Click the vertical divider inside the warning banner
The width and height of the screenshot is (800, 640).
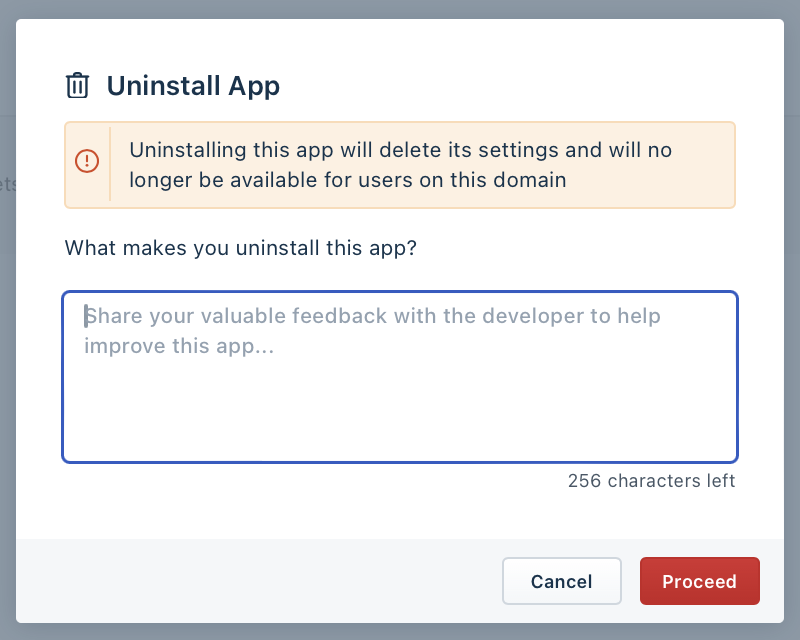110,164
